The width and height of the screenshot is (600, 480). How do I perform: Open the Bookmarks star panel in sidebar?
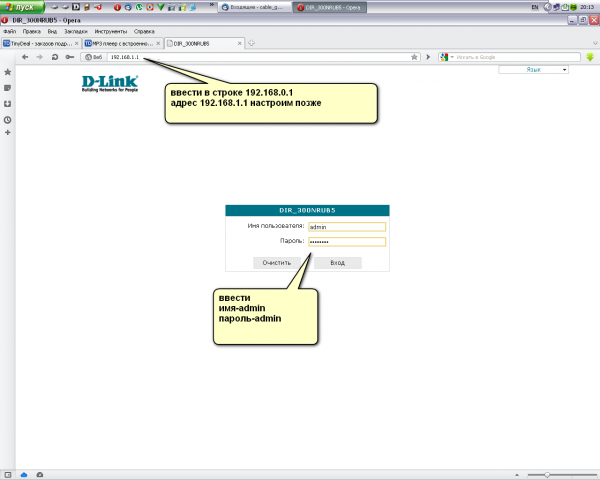7,72
